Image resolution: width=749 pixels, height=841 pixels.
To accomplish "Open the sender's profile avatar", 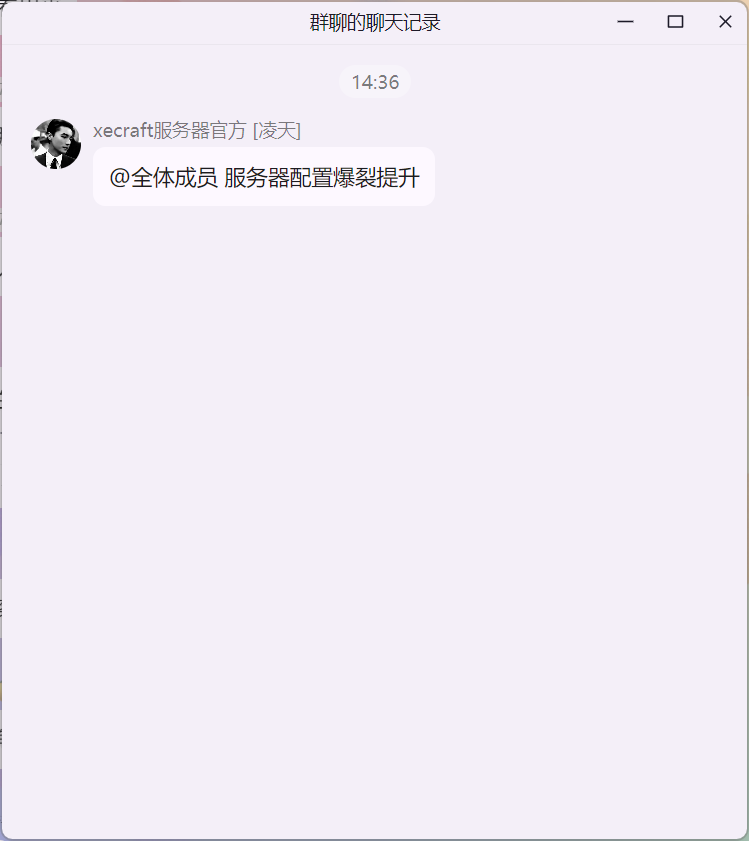I will point(56,144).
